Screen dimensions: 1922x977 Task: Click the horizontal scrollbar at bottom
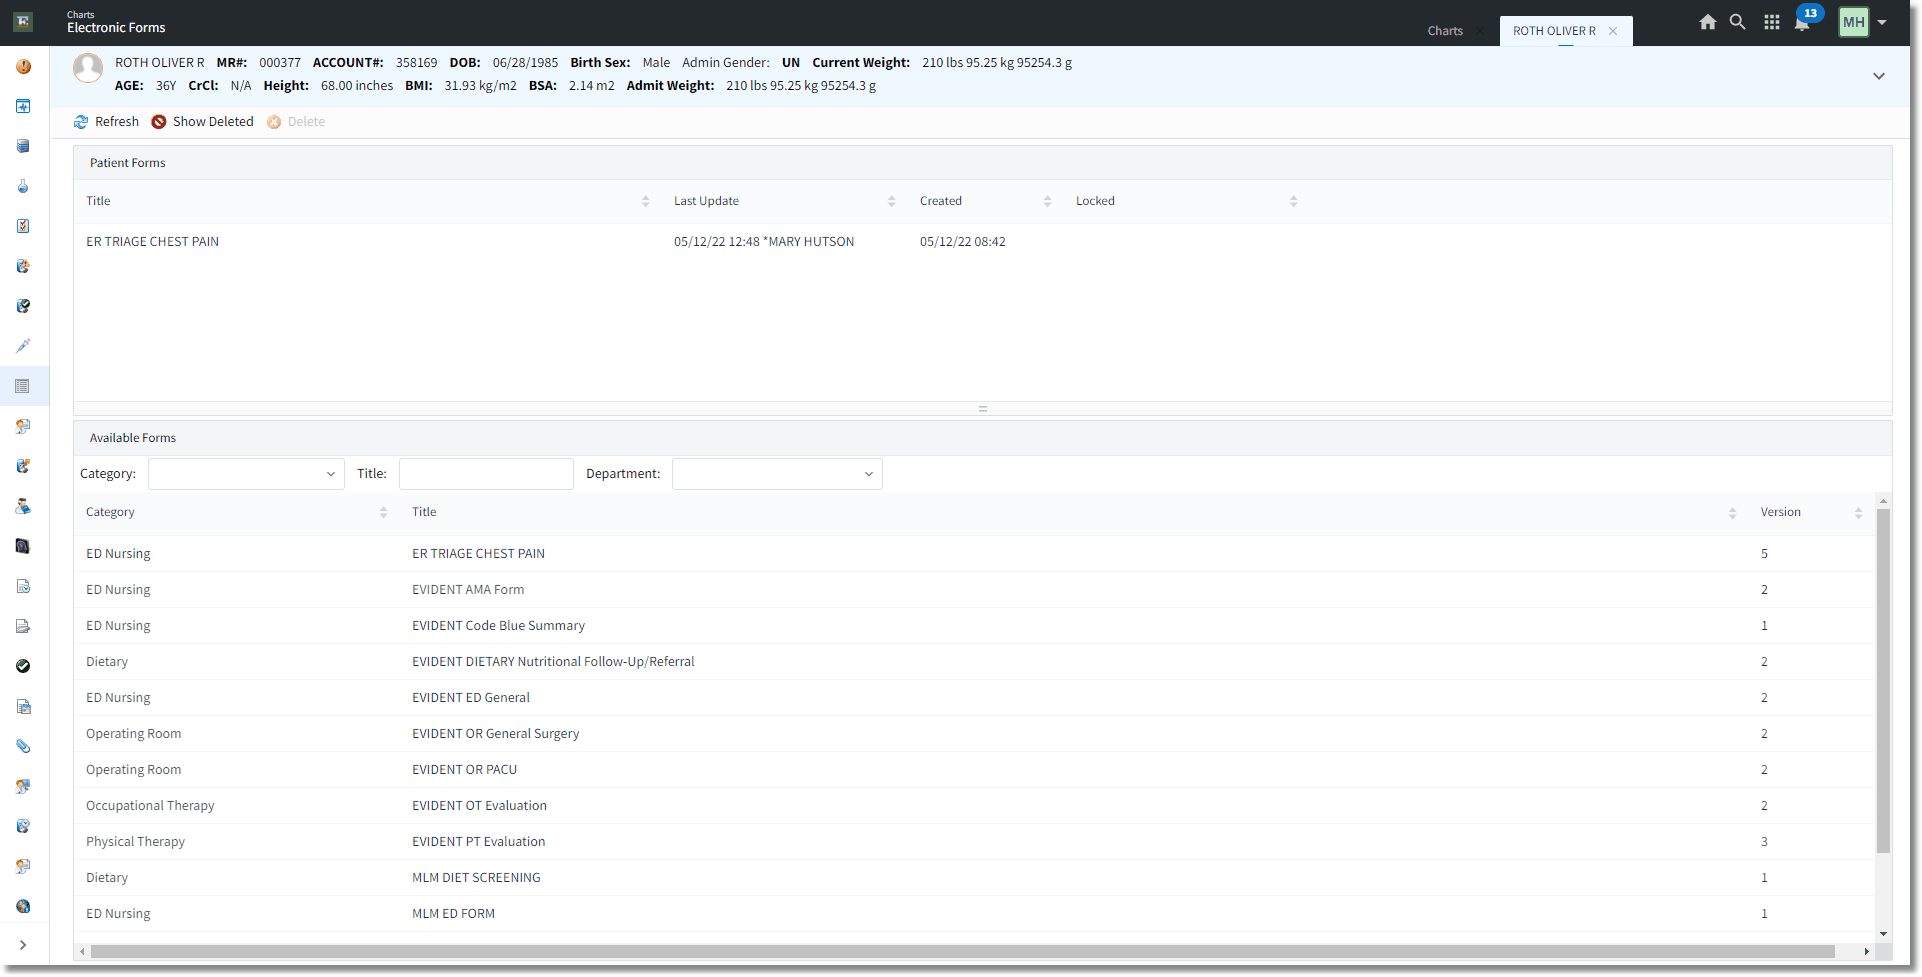pyautogui.click(x=962, y=952)
